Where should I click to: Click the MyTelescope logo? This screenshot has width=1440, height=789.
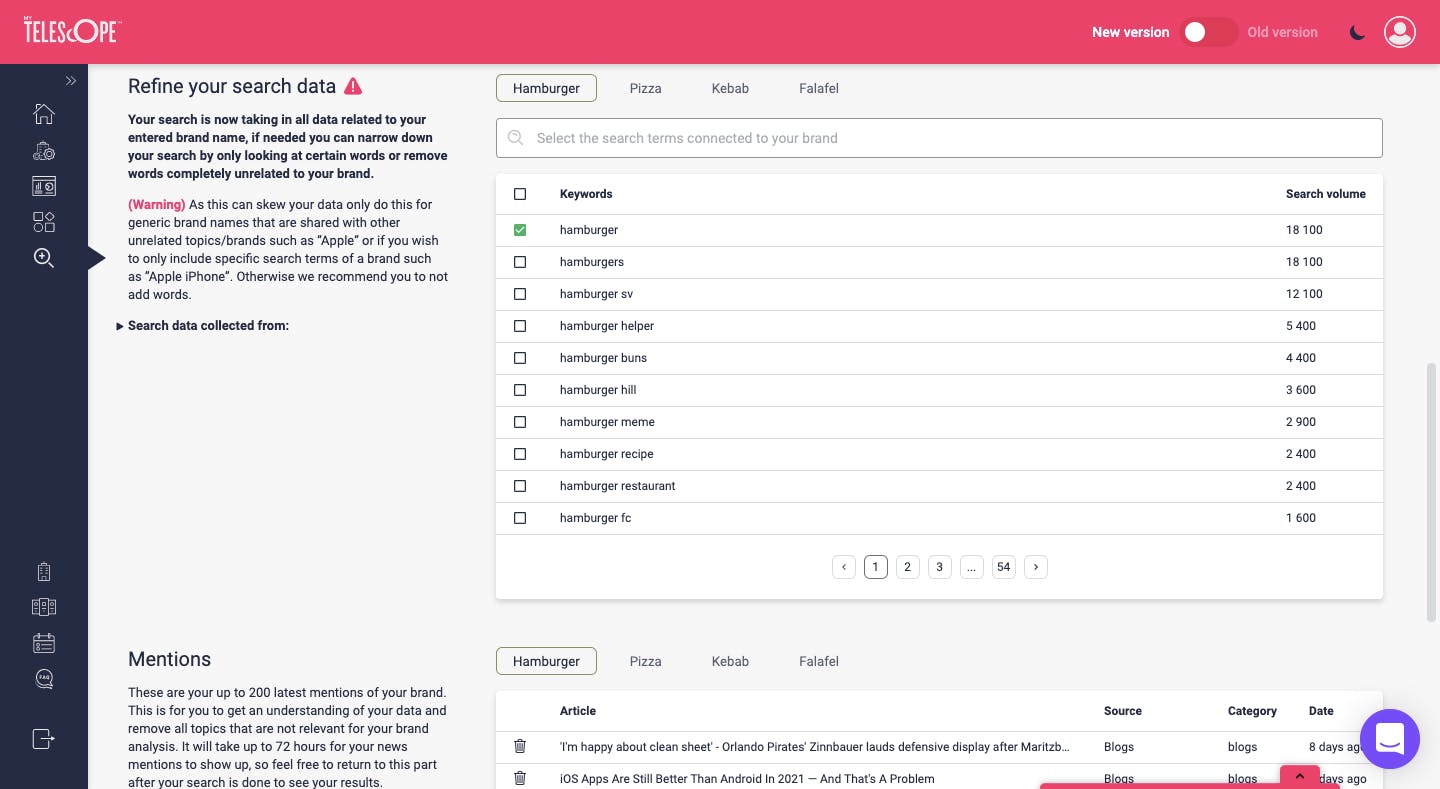click(x=71, y=31)
